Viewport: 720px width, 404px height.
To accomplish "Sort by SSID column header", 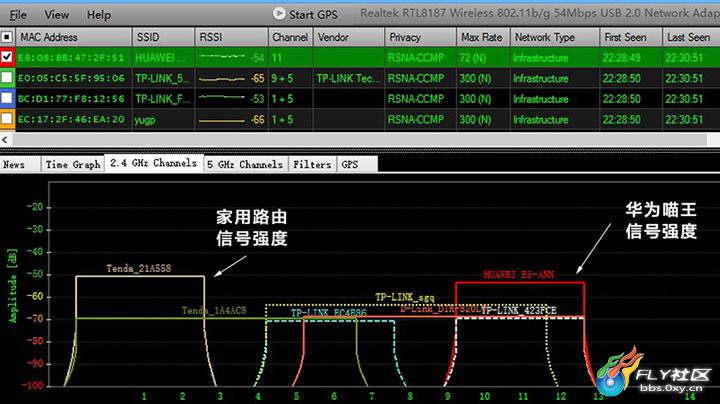I will (163, 37).
